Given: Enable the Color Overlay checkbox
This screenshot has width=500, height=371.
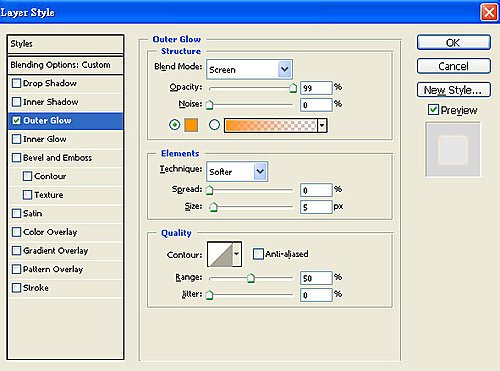Looking at the screenshot, I should tap(16, 232).
